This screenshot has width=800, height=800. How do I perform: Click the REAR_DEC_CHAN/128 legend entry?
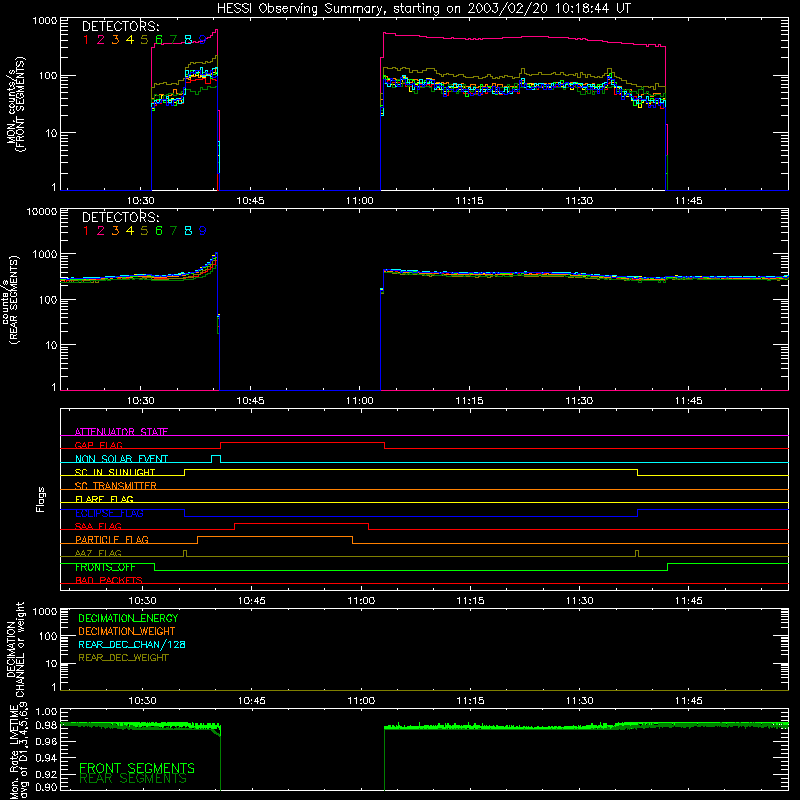click(x=132, y=644)
